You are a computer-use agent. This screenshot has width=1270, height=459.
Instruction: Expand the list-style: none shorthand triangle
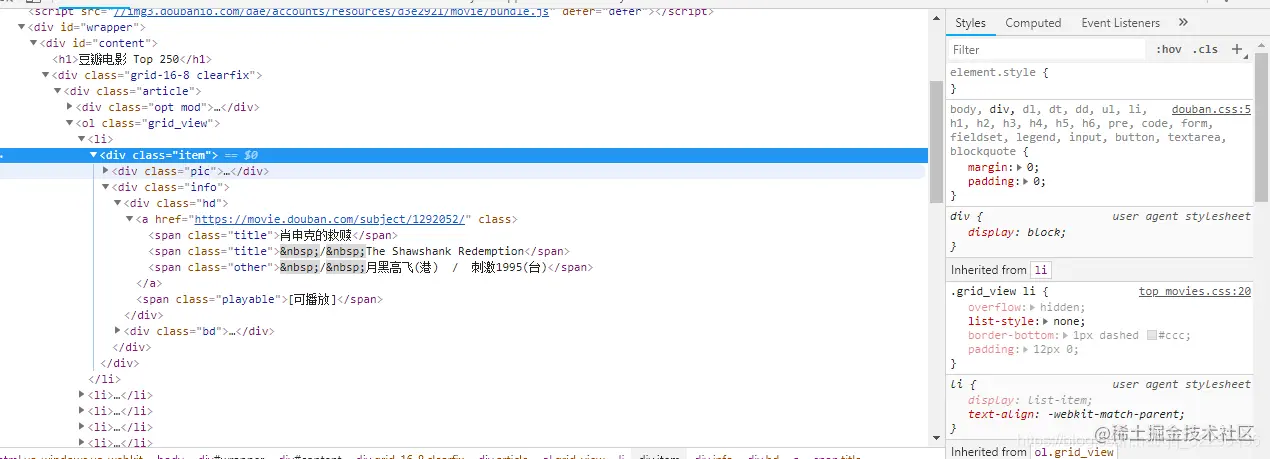point(1046,322)
